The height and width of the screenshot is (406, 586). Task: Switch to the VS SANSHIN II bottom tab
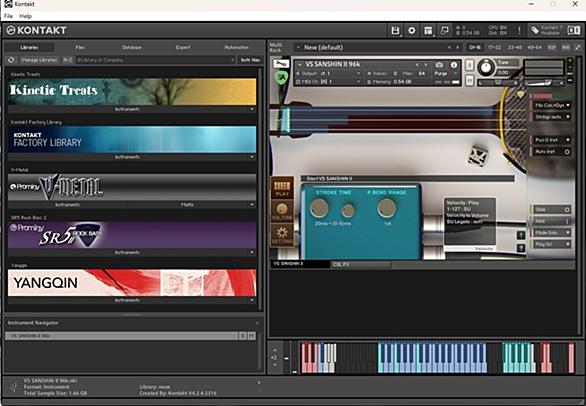[x=300, y=264]
